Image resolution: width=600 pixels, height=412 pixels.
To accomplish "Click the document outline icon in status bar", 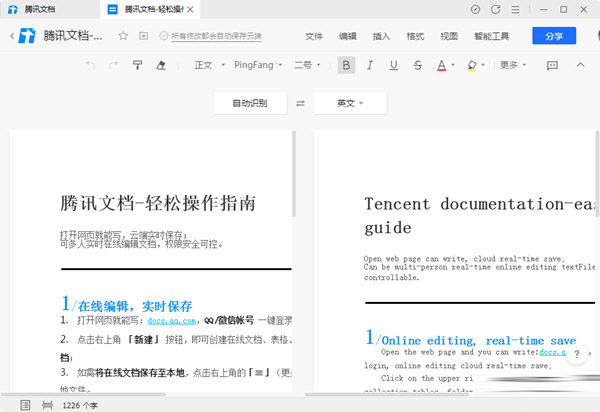I will click(x=25, y=405).
